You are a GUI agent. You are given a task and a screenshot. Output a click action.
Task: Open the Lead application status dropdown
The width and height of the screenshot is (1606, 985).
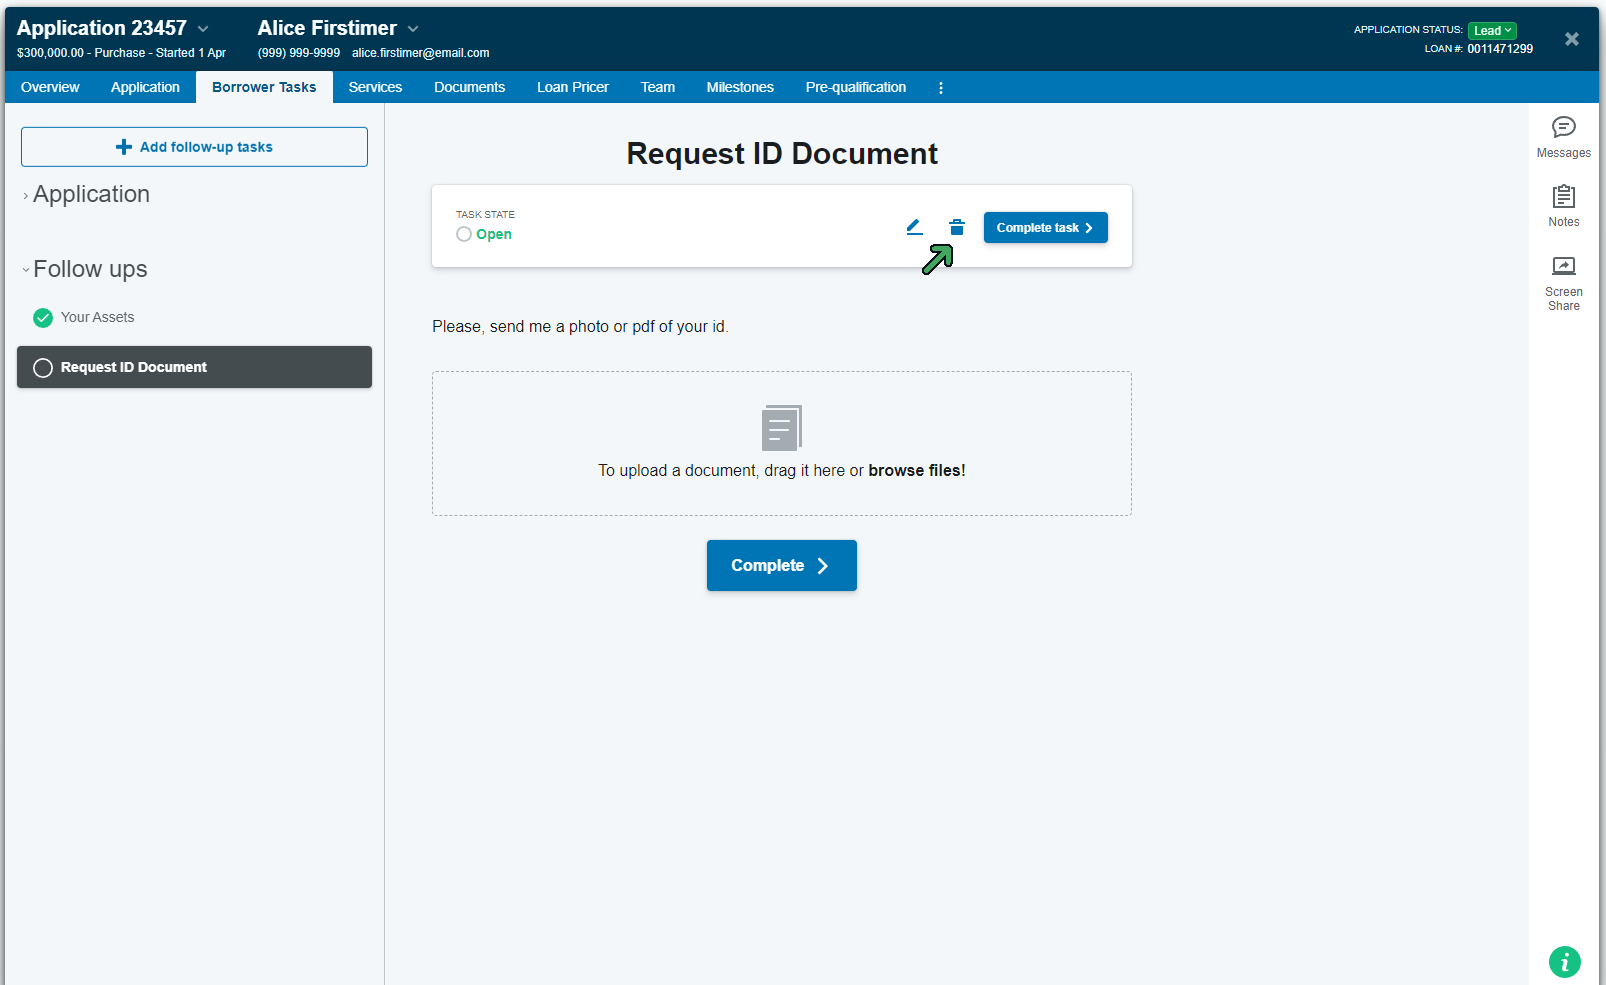[1492, 31]
